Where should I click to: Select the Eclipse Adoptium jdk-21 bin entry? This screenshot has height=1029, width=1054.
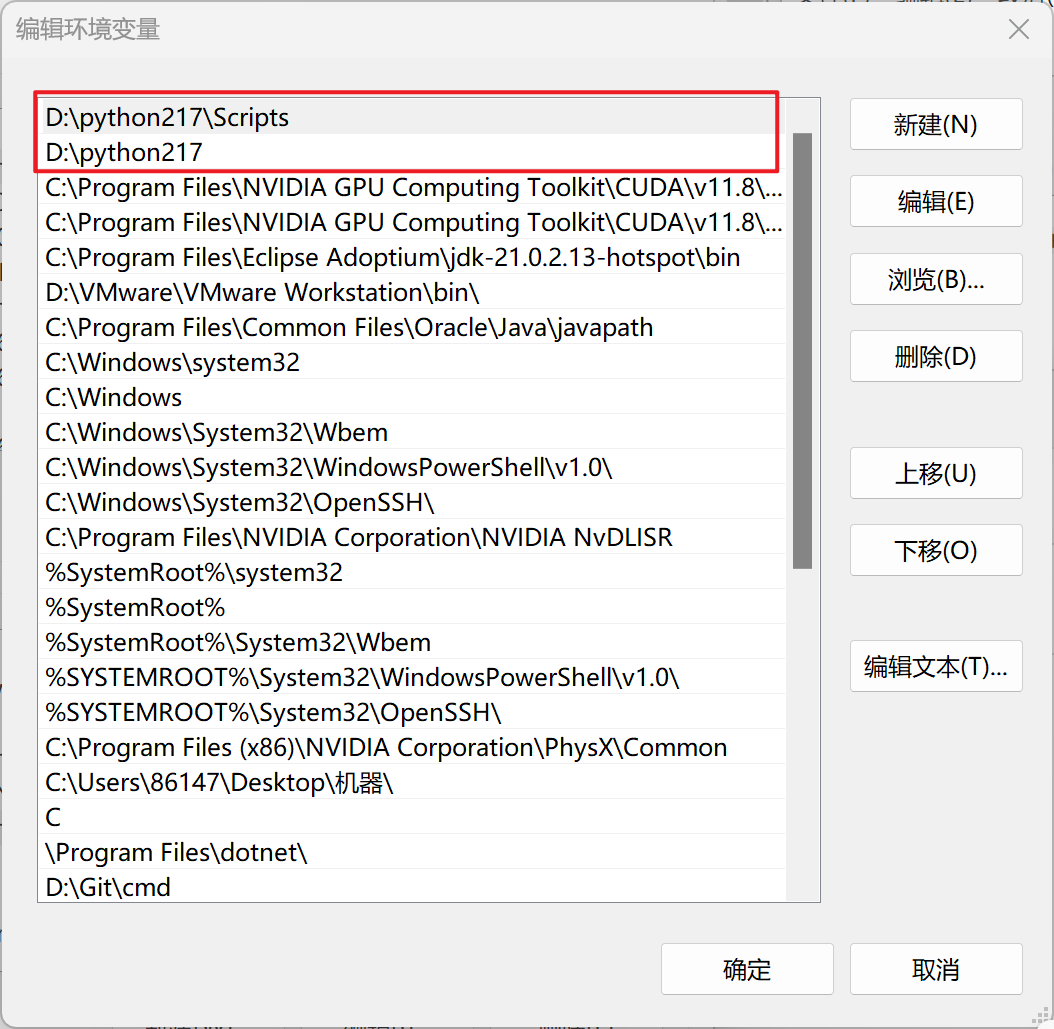[x=392, y=258]
